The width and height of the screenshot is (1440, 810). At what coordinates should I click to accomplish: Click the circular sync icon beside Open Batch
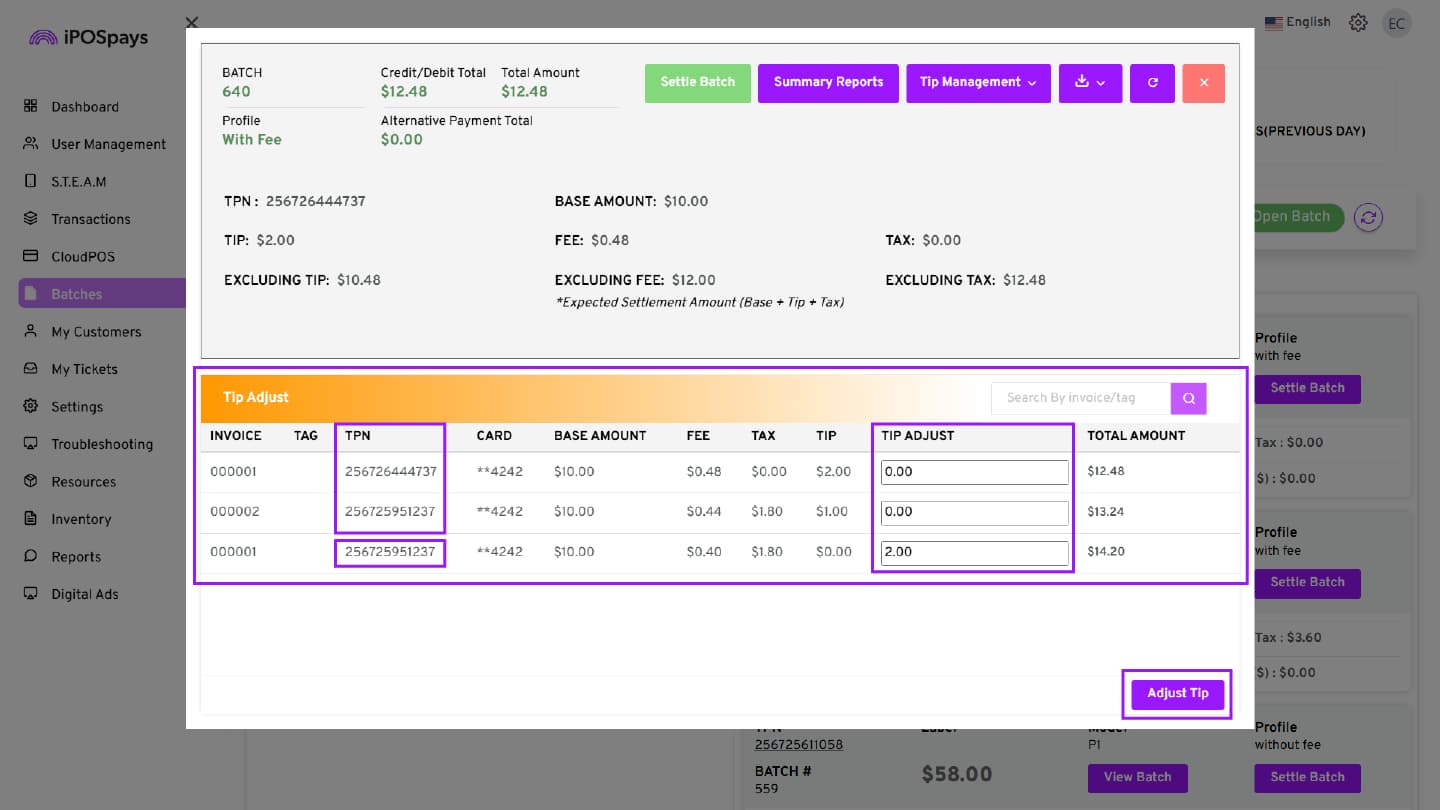point(1368,217)
